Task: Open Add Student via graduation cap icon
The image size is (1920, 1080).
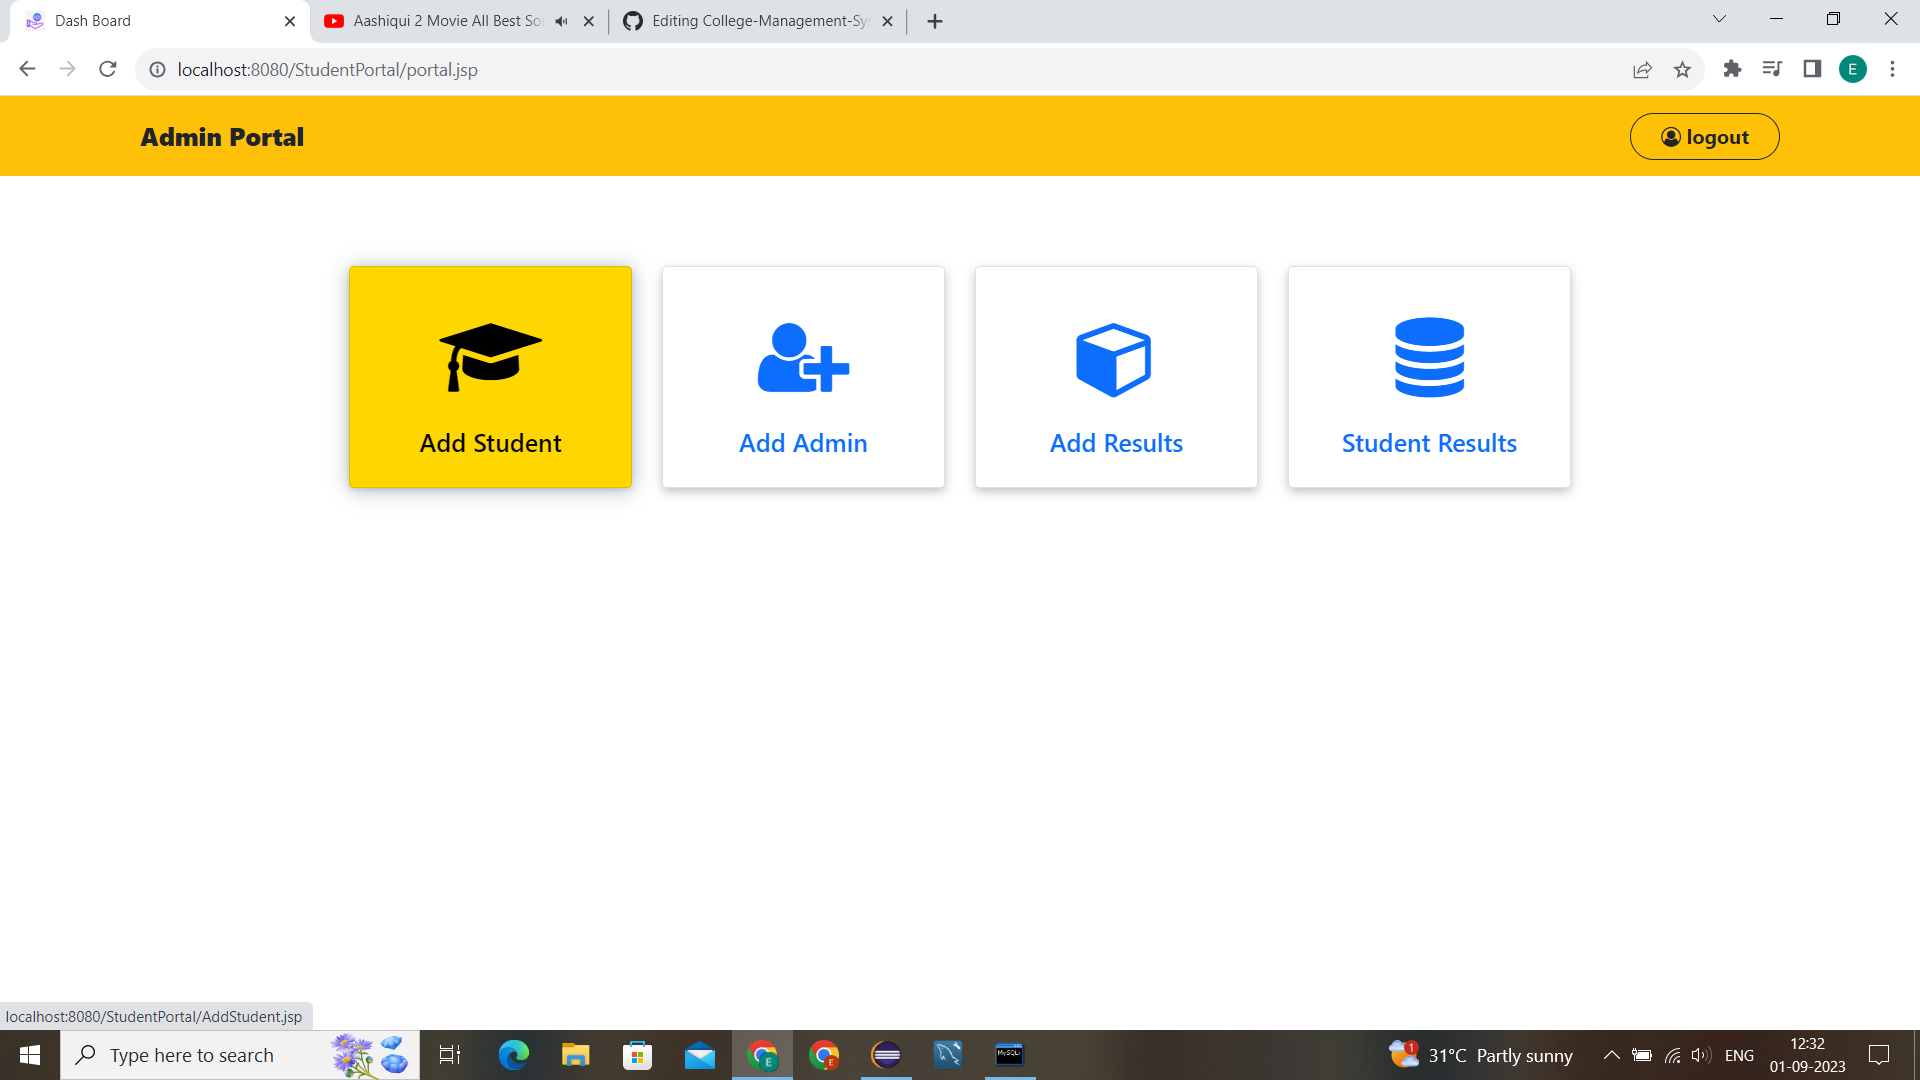Action: (489, 357)
